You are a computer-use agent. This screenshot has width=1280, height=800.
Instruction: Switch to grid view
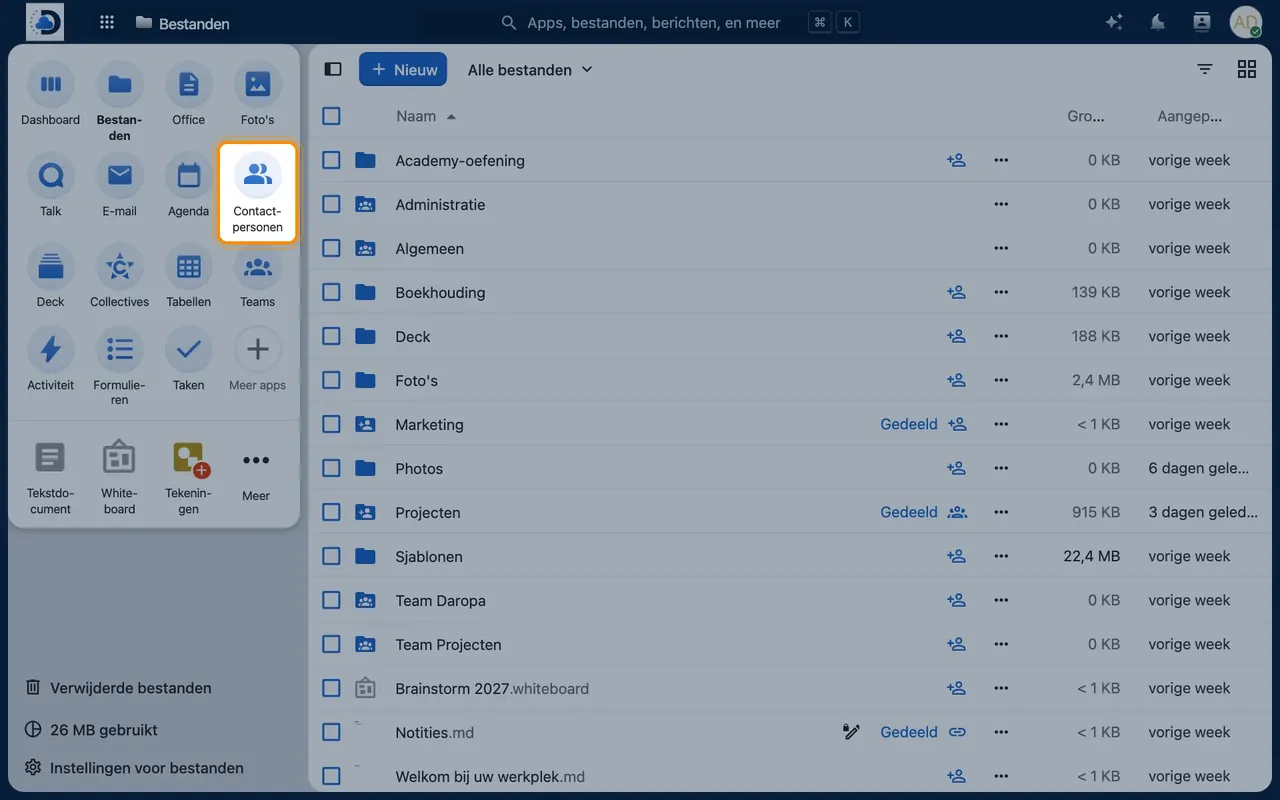pyautogui.click(x=1247, y=69)
